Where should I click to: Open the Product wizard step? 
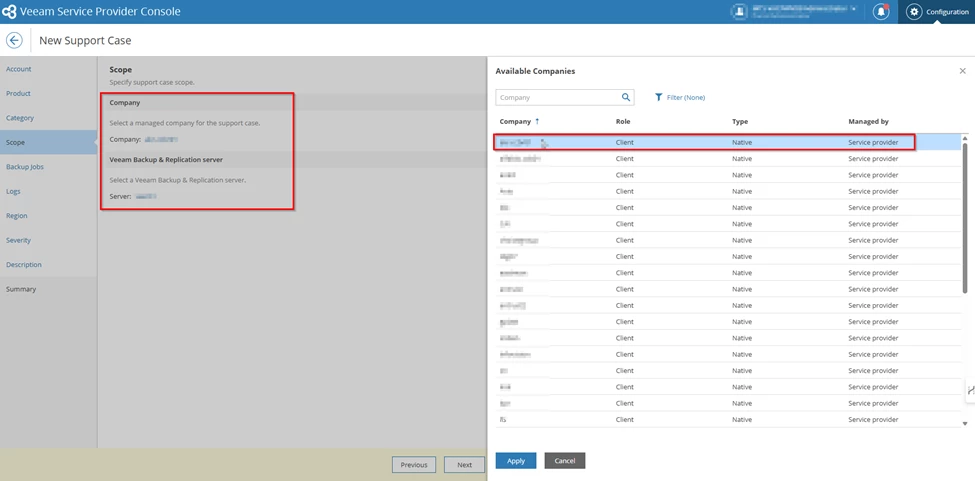(18, 93)
